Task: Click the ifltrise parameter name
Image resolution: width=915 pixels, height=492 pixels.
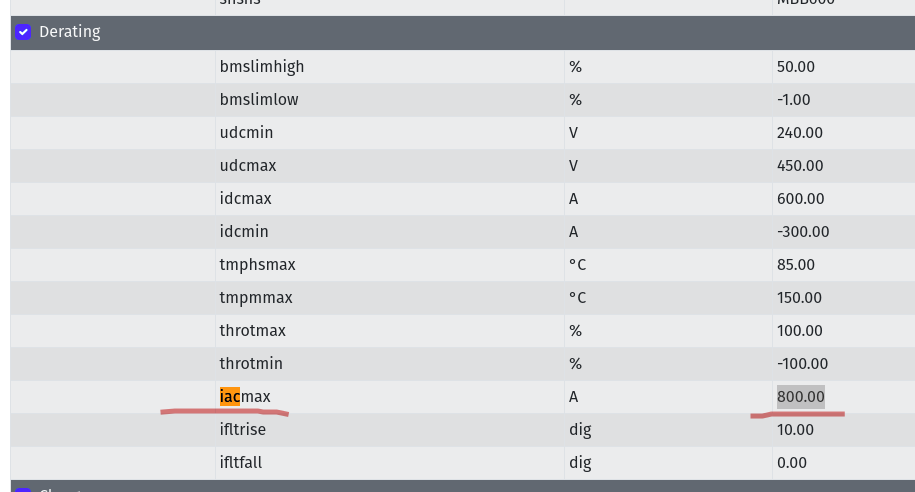Action: pos(243,430)
